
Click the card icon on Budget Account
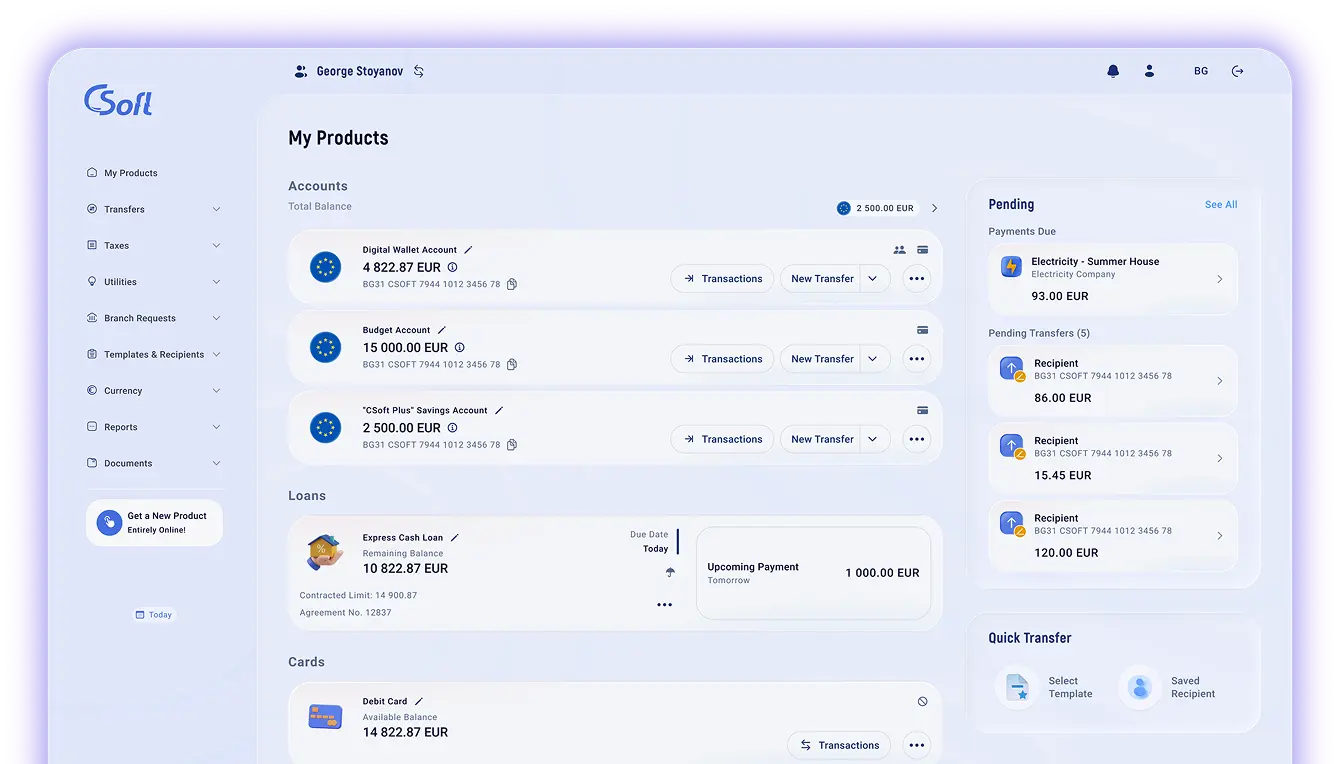(x=922, y=330)
